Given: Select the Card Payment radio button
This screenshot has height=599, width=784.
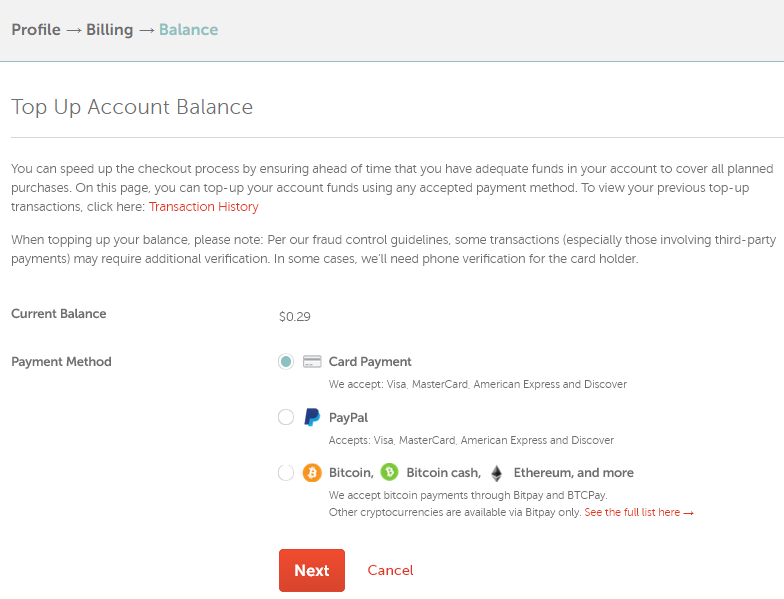Looking at the screenshot, I should [286, 362].
